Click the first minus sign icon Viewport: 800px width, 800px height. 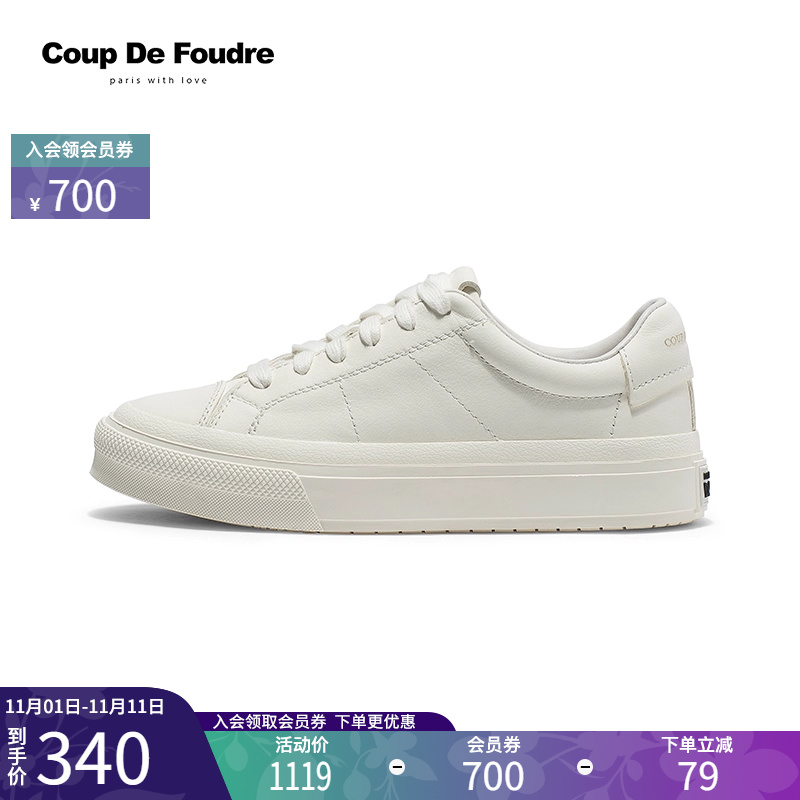click(397, 767)
